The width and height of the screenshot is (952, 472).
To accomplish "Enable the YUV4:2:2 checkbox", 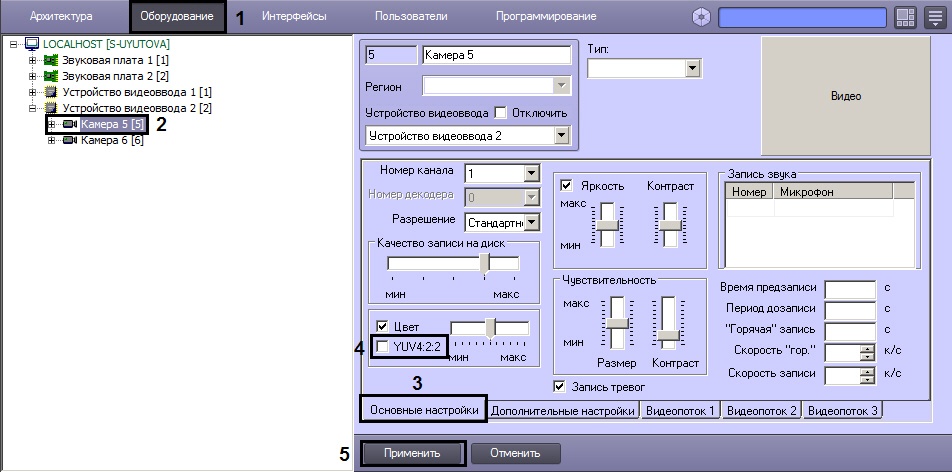I will (x=382, y=346).
